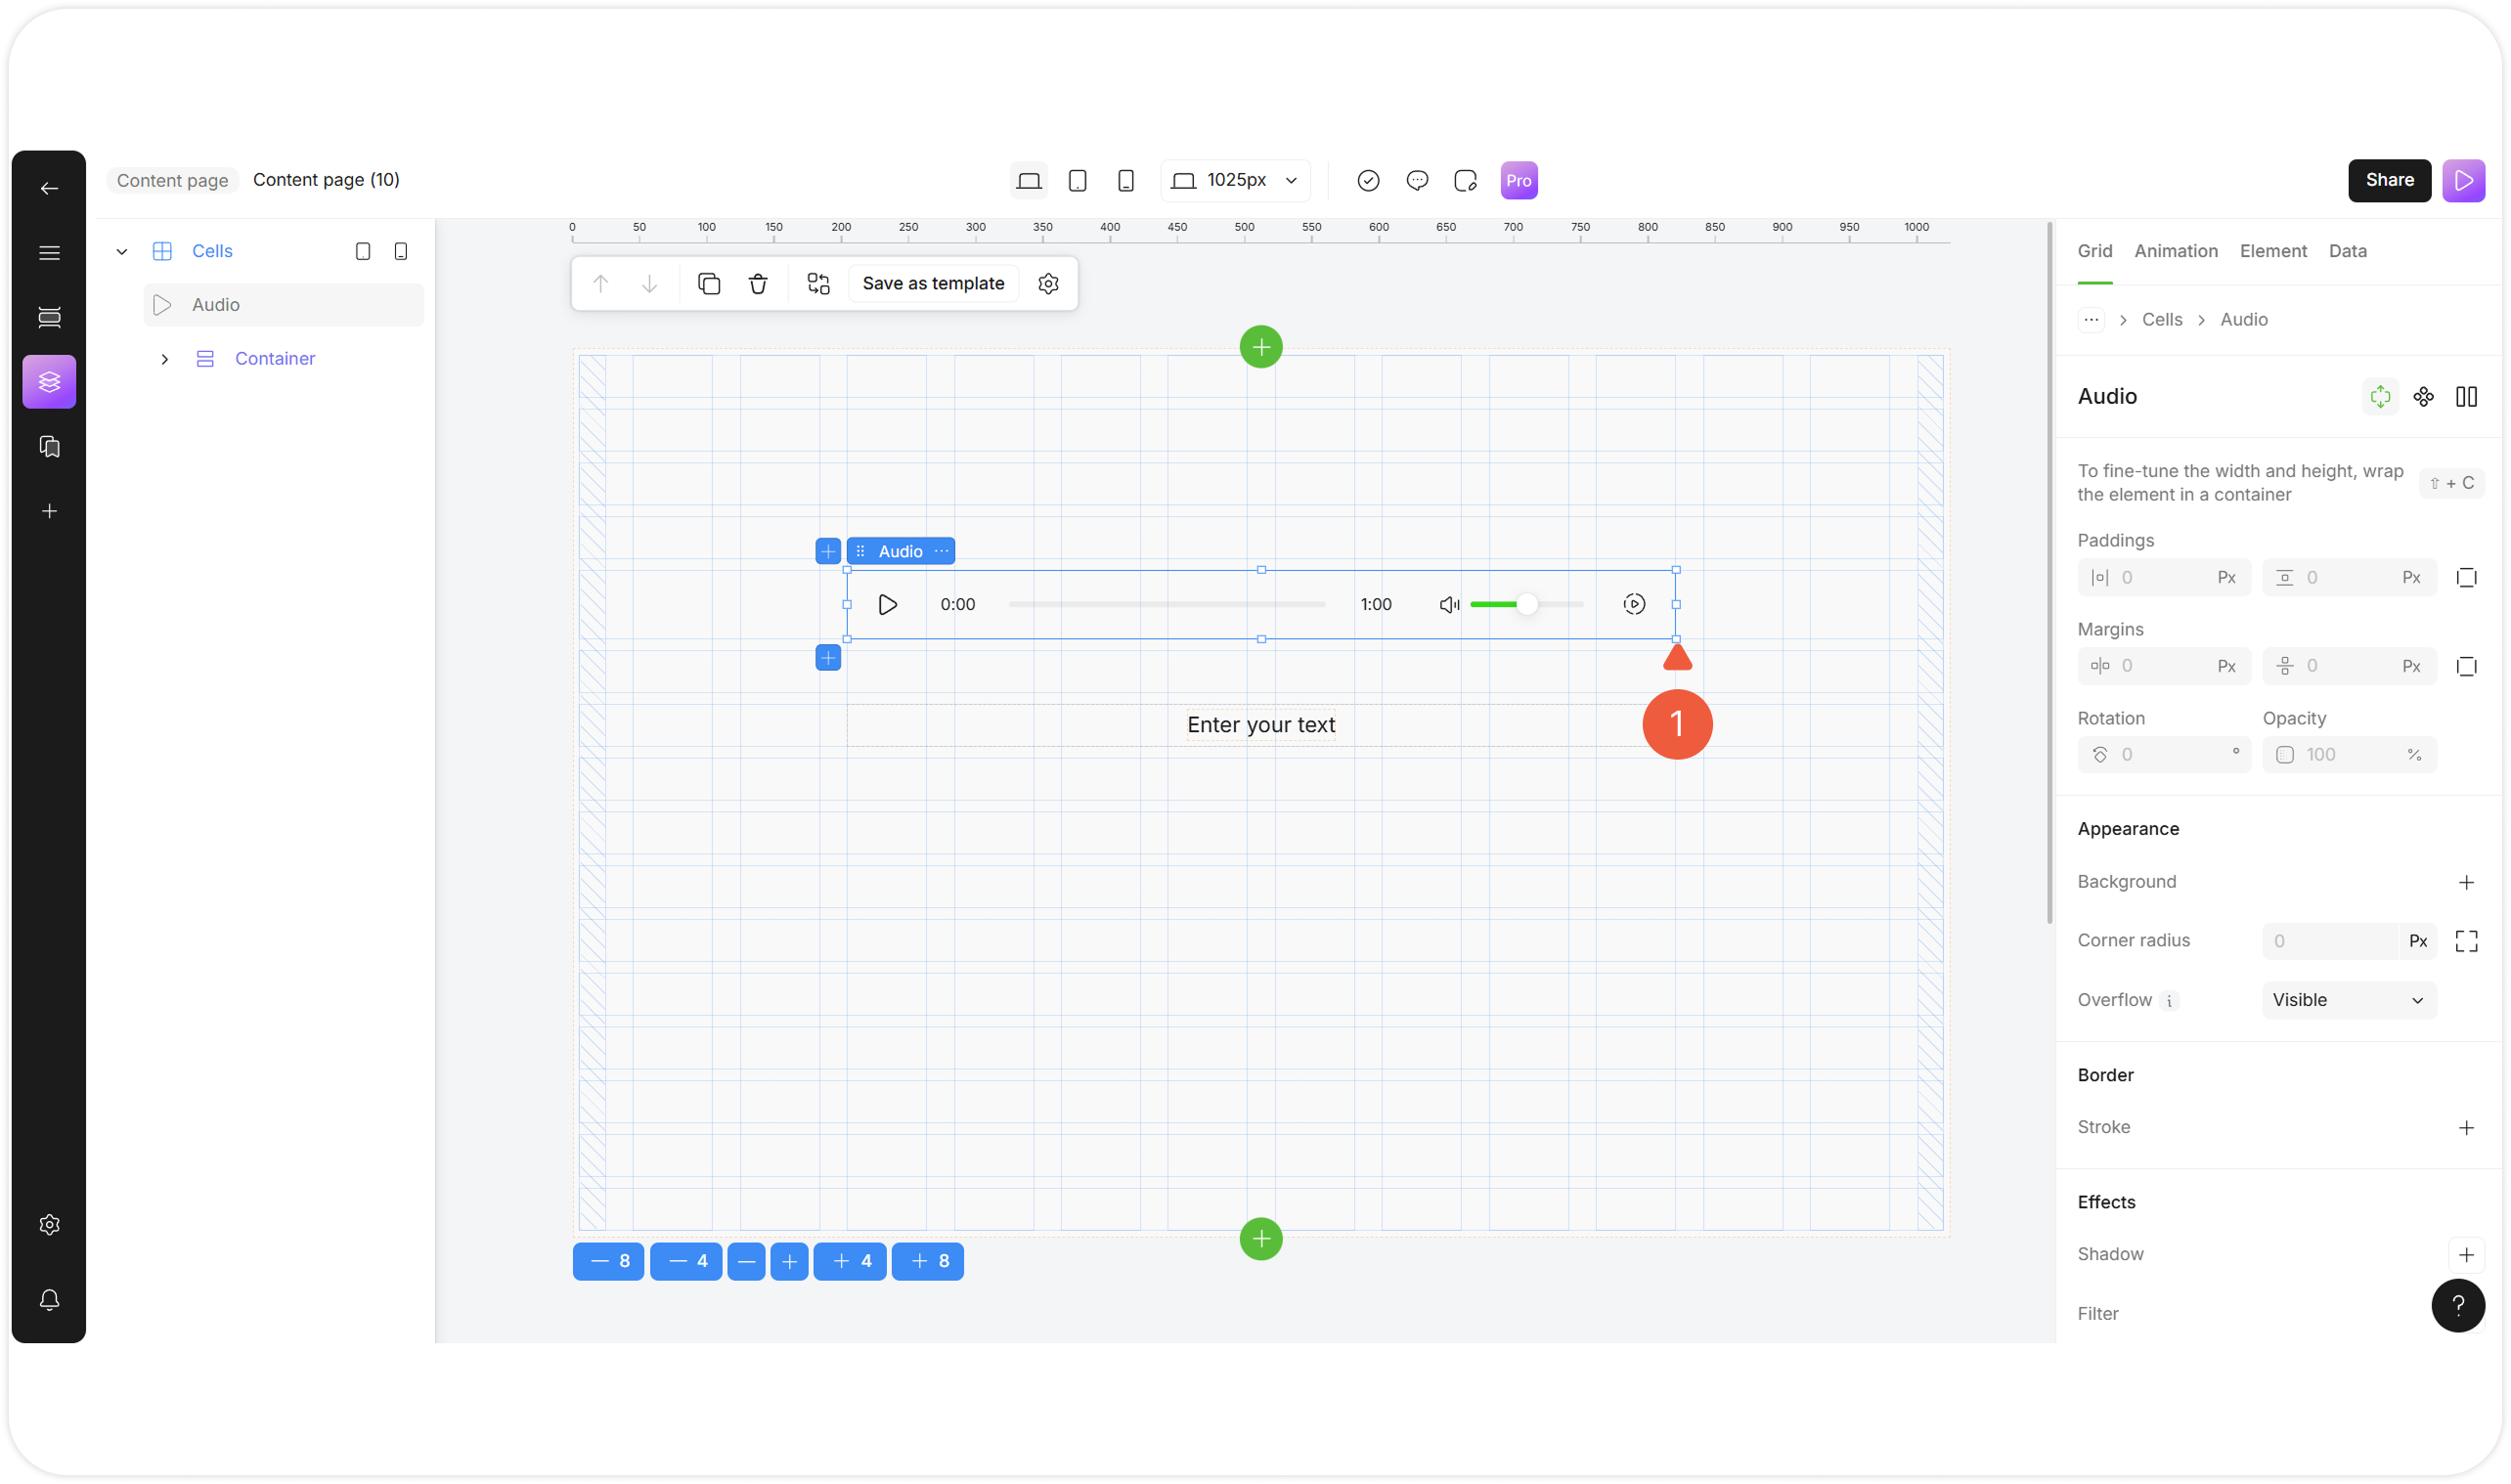The height and width of the screenshot is (1484, 2511).
Task: Click the duplicate copy icon in toolbar
Action: (709, 284)
